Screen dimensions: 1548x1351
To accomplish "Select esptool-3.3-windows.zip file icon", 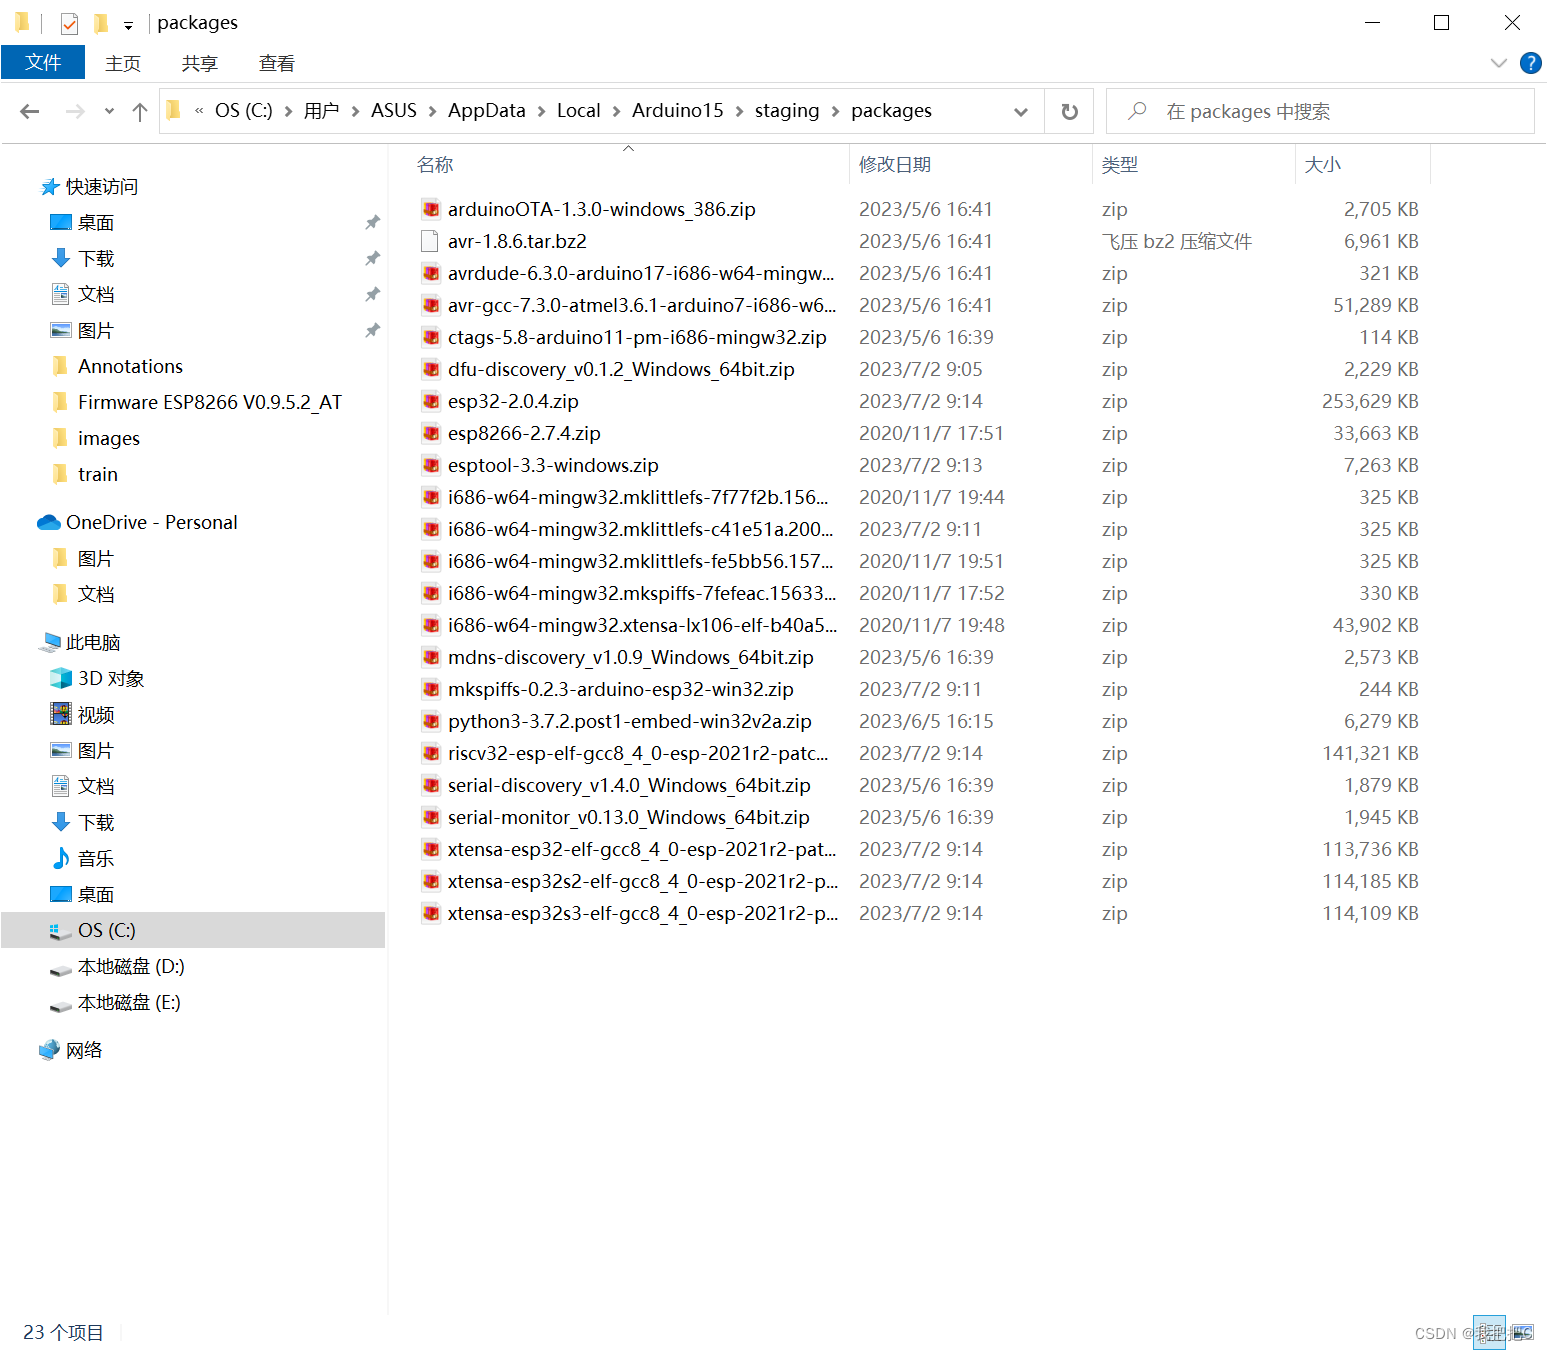I will coord(430,465).
